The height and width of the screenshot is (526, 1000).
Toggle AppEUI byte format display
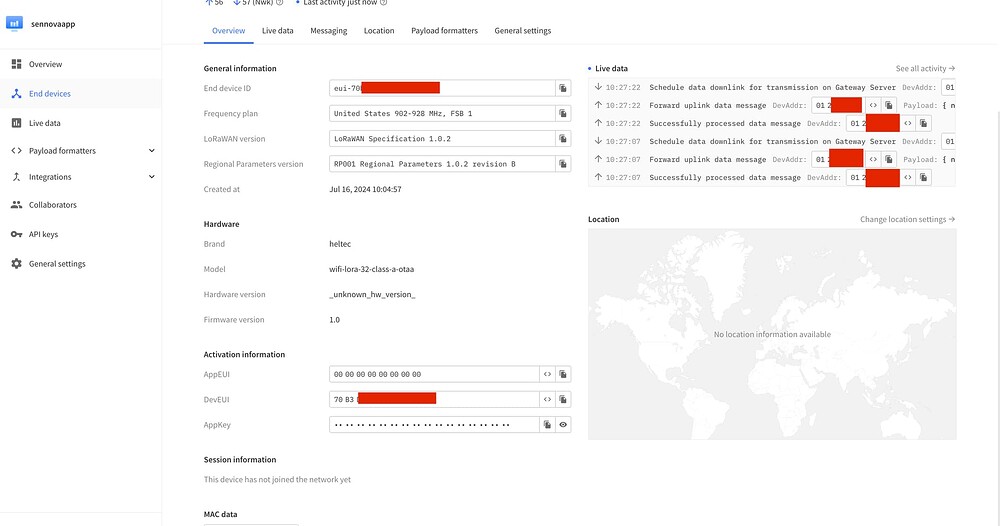click(547, 374)
